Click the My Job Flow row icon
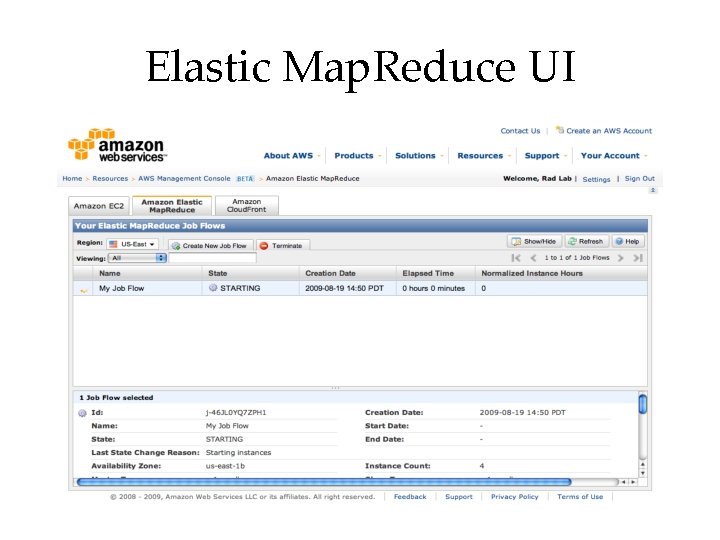The image size is (720, 540). 84,290
